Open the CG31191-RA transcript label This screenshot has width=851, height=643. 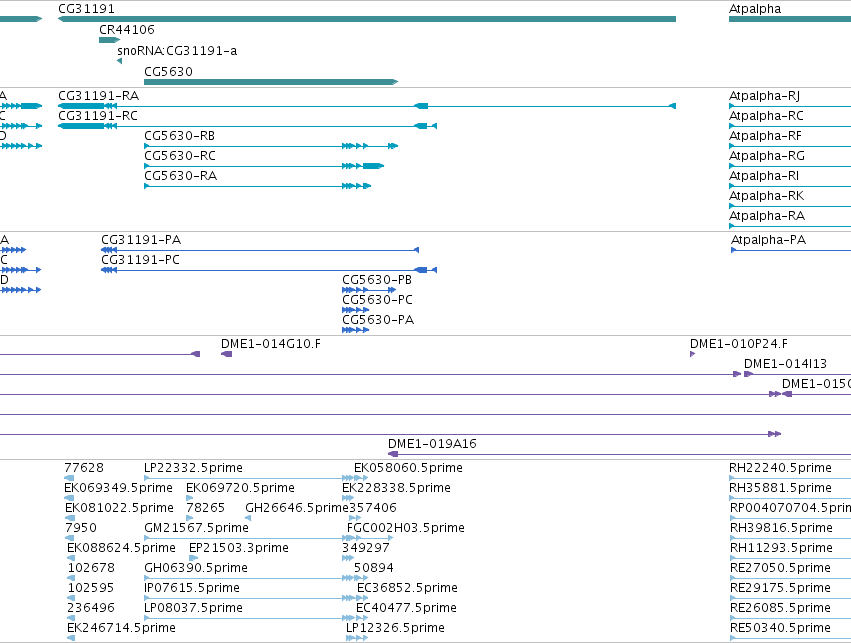pos(98,96)
